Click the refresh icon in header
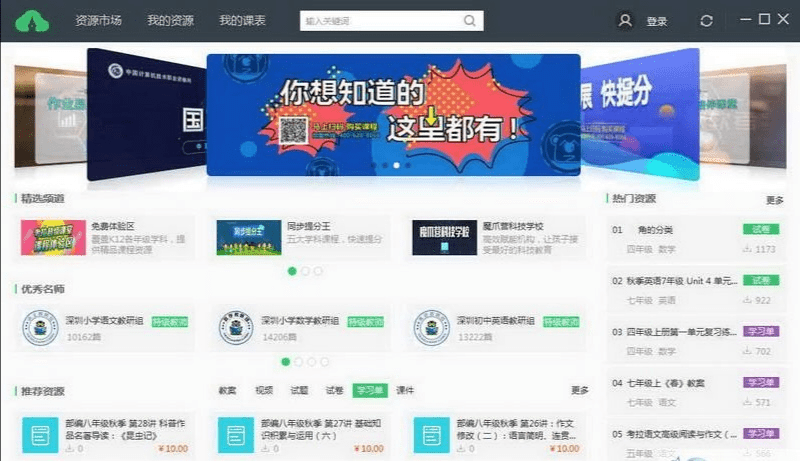 [706, 21]
